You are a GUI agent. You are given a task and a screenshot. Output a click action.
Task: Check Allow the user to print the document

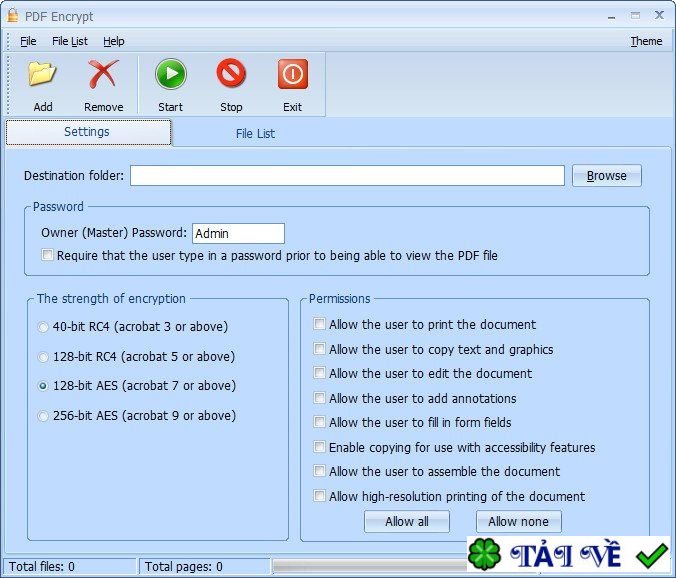point(319,324)
